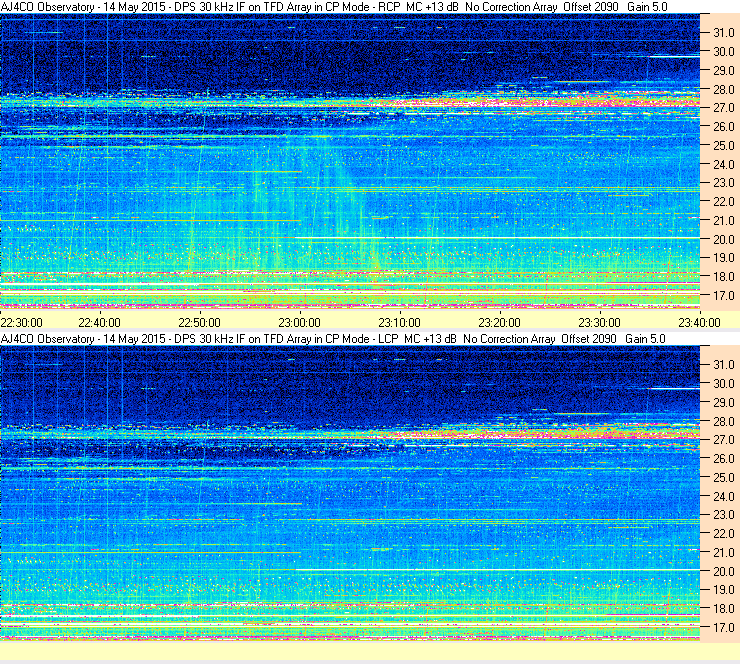Pick the 17.0 axis value in LCP panel

pos(723,627)
